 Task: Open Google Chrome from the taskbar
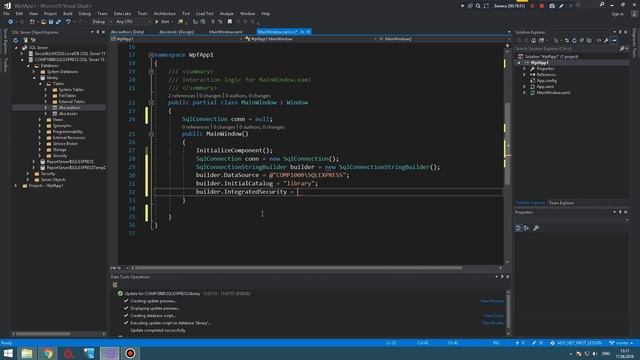point(48,353)
